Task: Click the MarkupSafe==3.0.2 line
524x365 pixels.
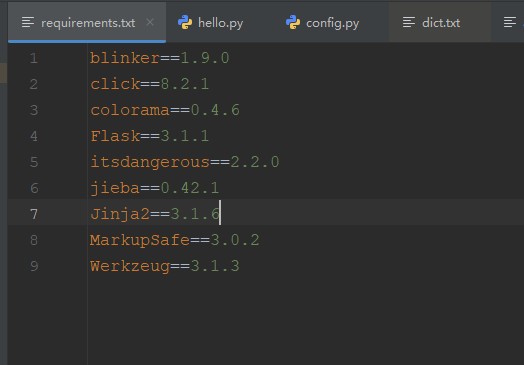Action: 174,240
